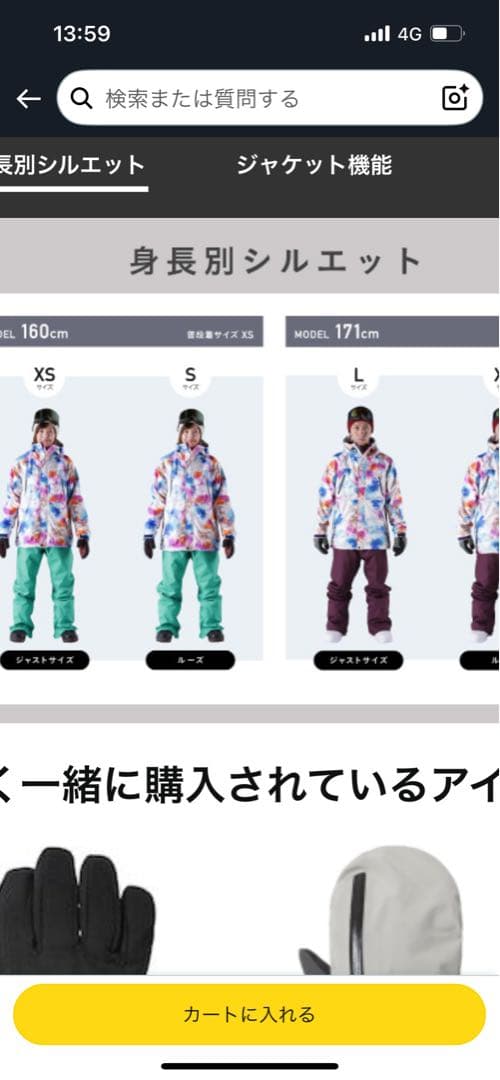The width and height of the screenshot is (500, 1080).
Task: Tap the 171cm model L photo
Action: point(360,525)
